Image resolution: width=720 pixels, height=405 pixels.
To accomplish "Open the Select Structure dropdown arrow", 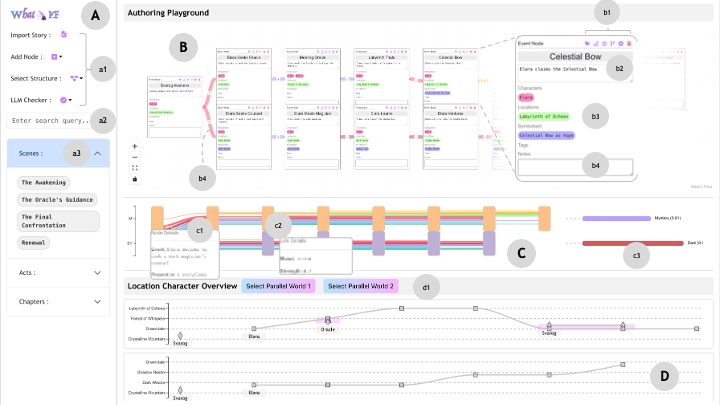I will coord(81,79).
